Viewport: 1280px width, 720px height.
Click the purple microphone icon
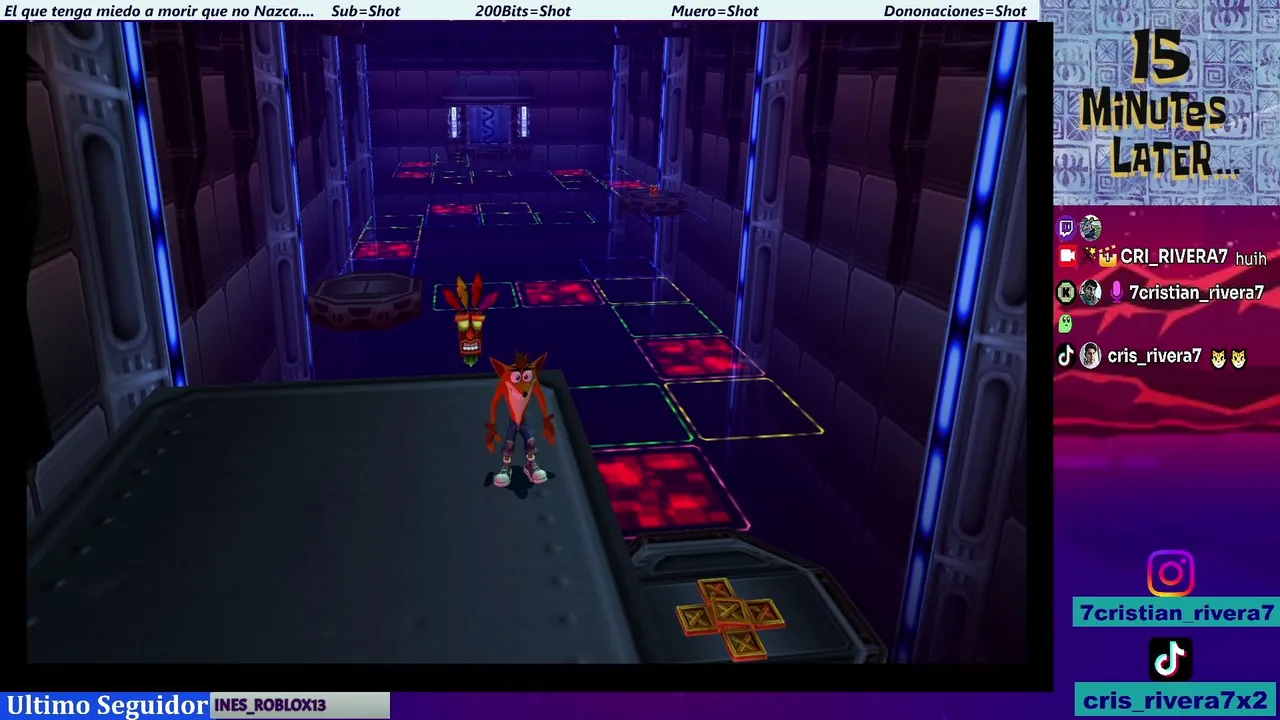[x=1115, y=292]
